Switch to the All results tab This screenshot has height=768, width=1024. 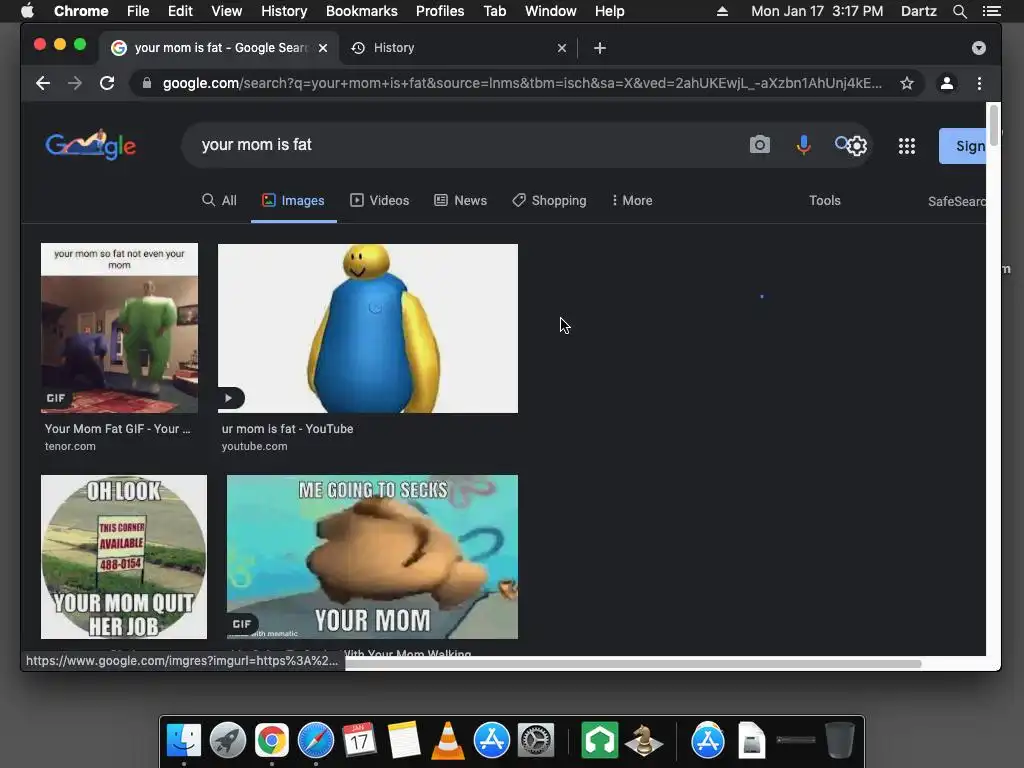click(x=219, y=200)
